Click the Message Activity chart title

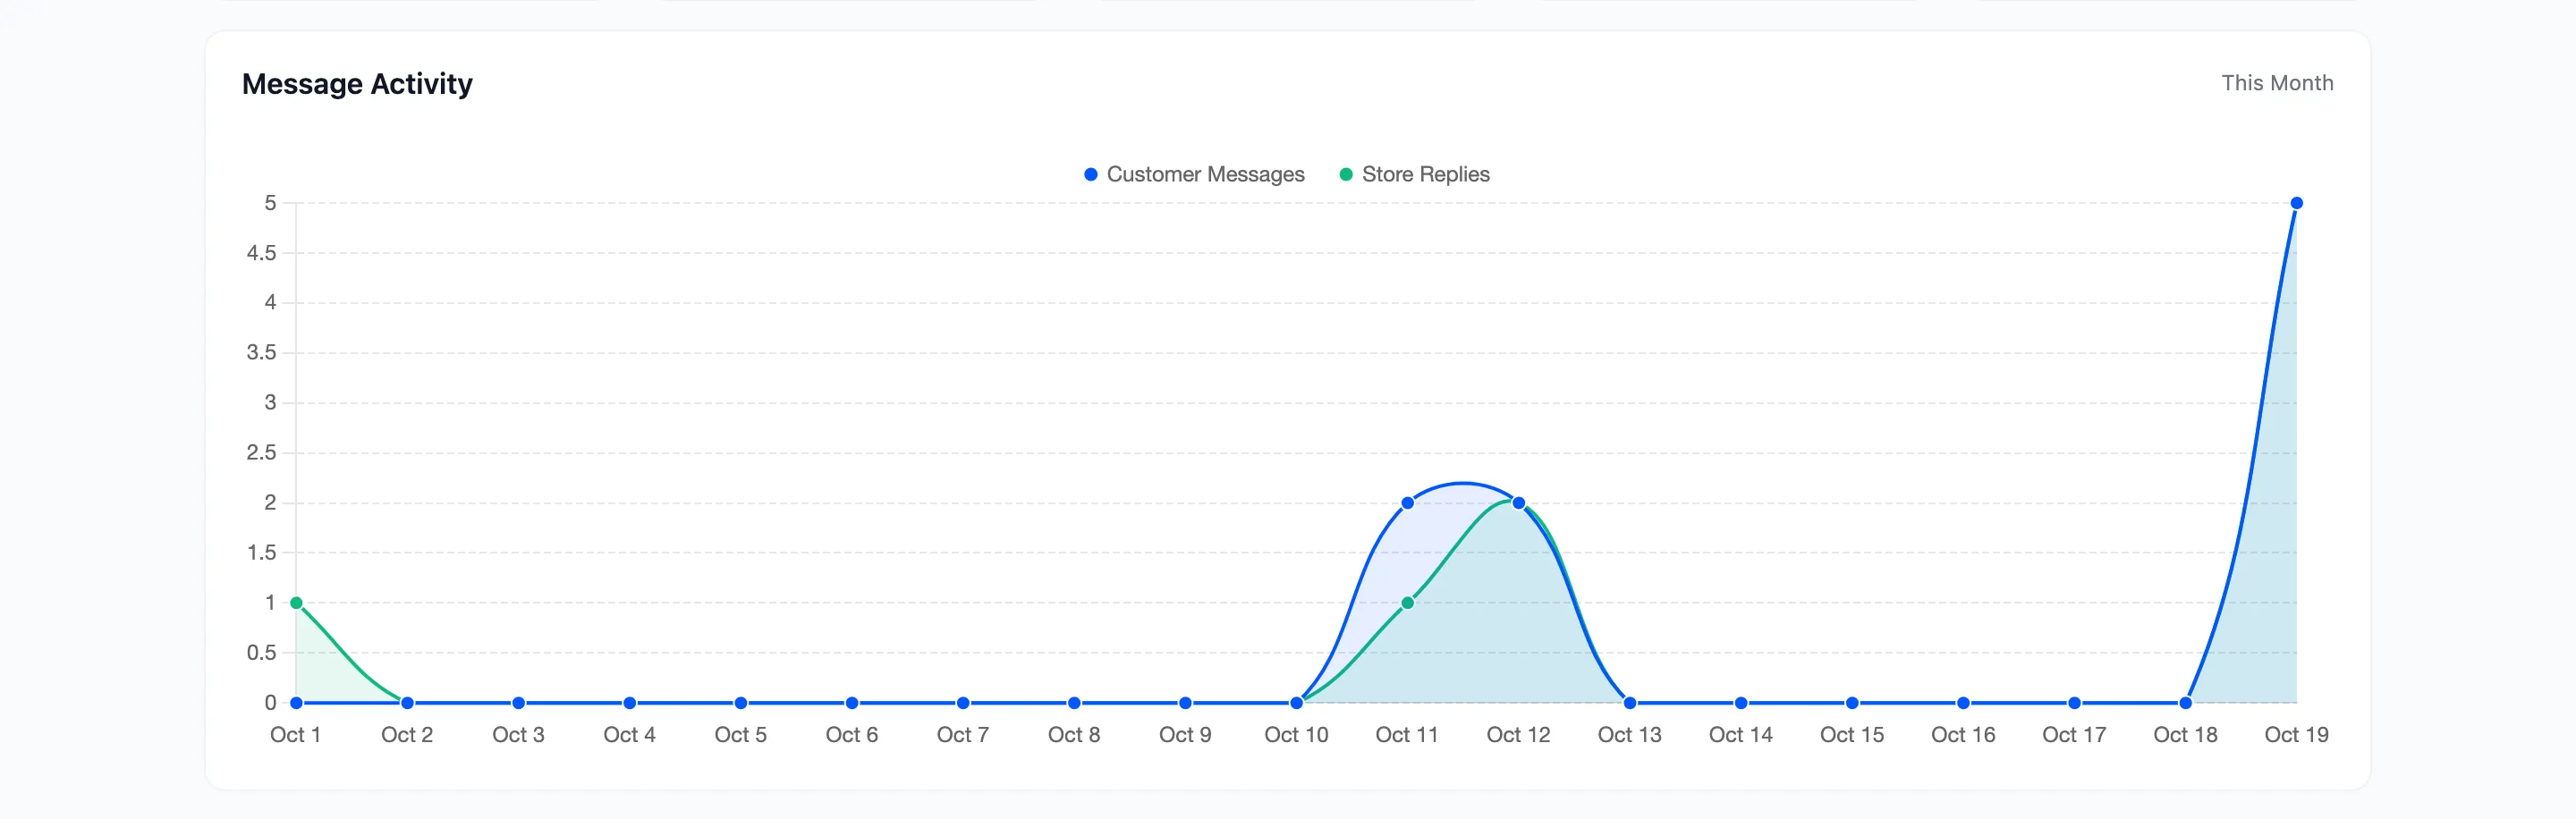(357, 84)
